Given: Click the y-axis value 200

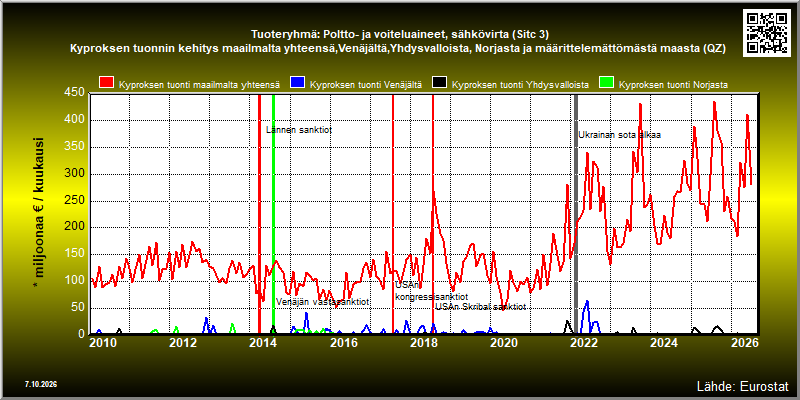Looking at the screenshot, I should click(x=75, y=227).
